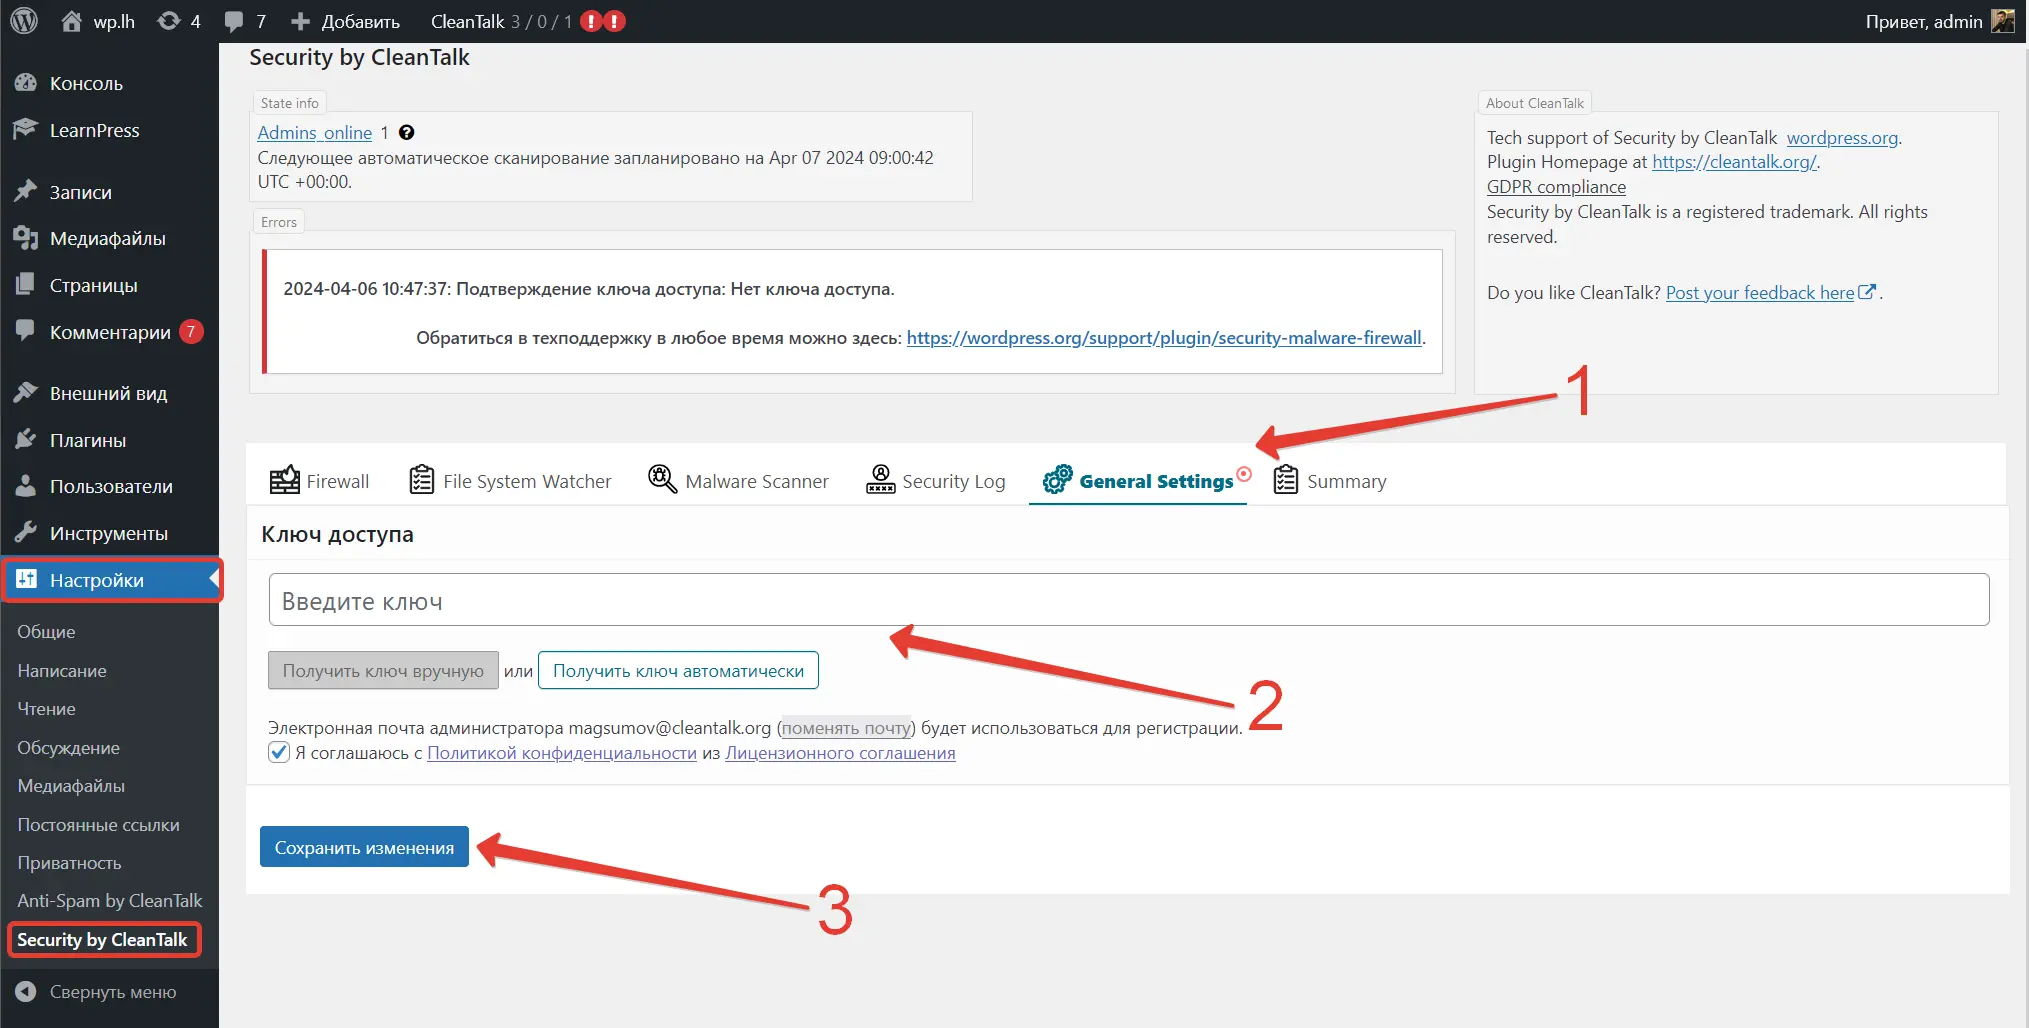2029x1028 pixels.
Task: Open the GDPR compliance link
Action: pos(1556,187)
